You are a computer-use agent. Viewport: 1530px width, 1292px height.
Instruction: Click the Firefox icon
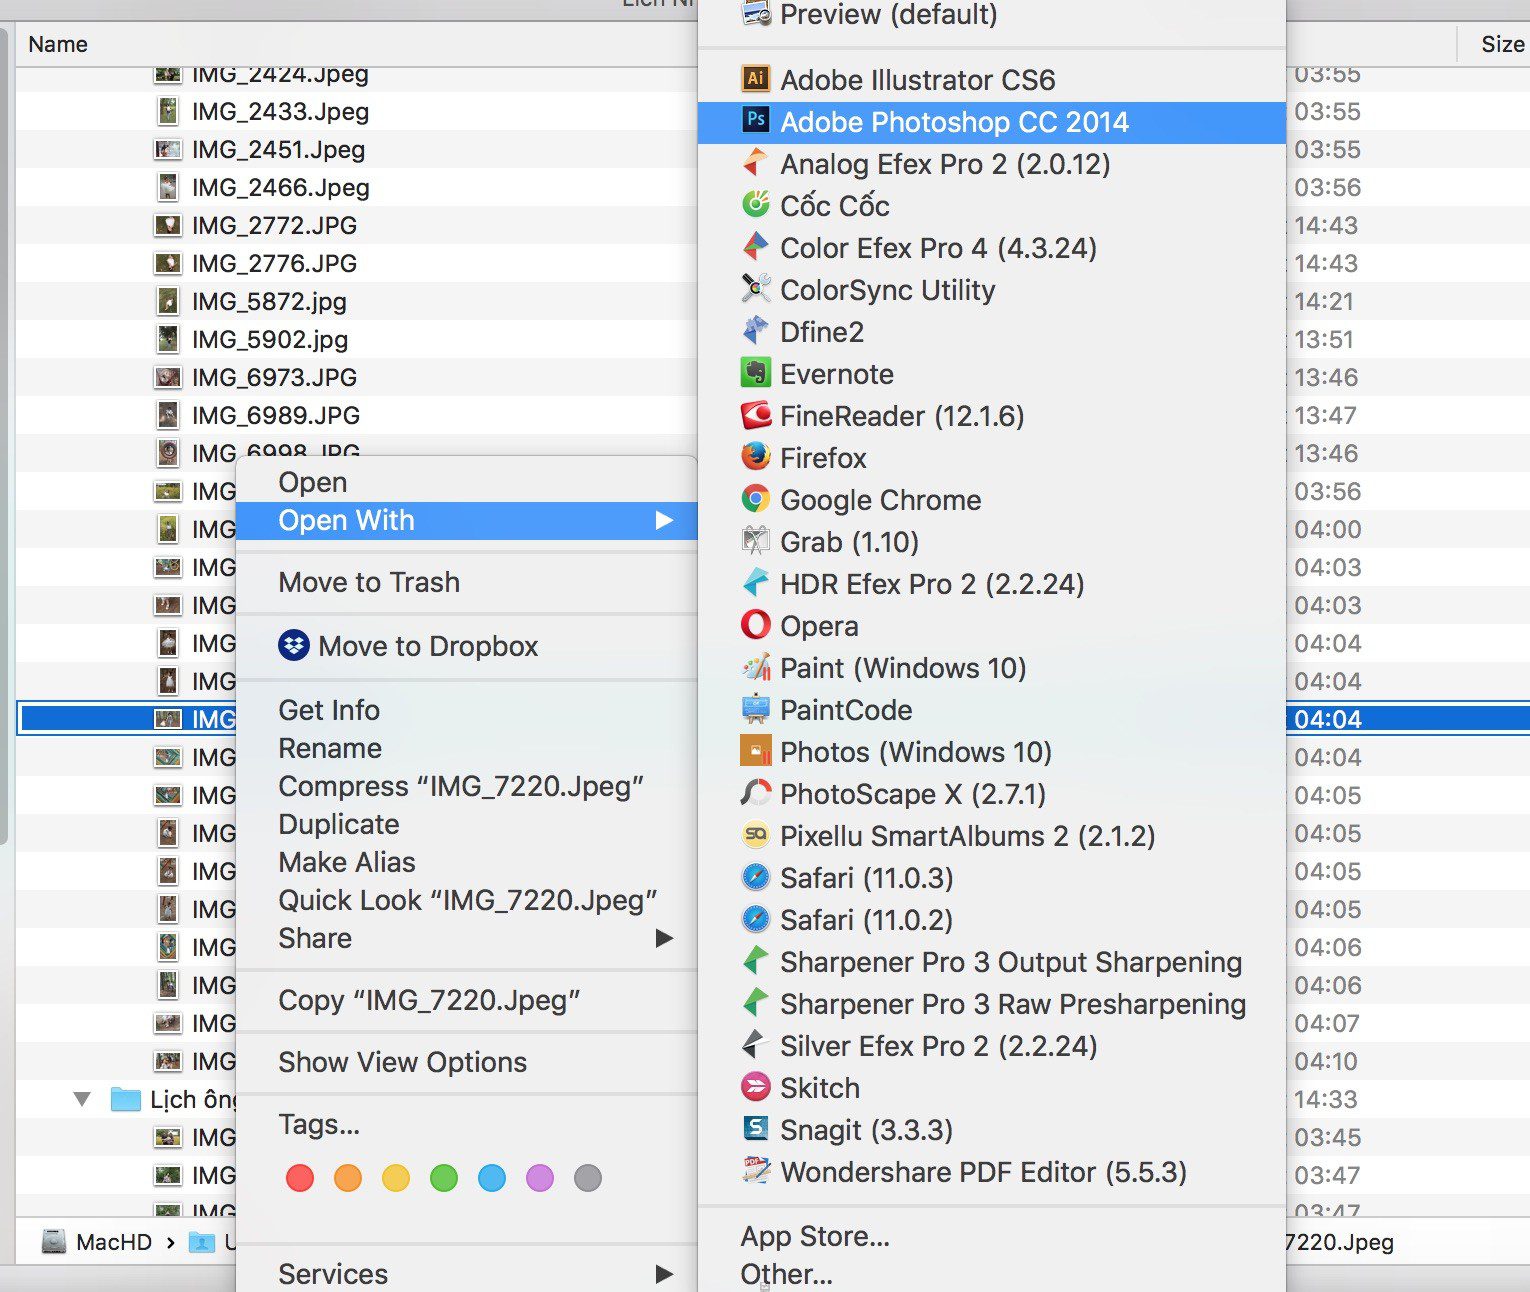pos(755,456)
